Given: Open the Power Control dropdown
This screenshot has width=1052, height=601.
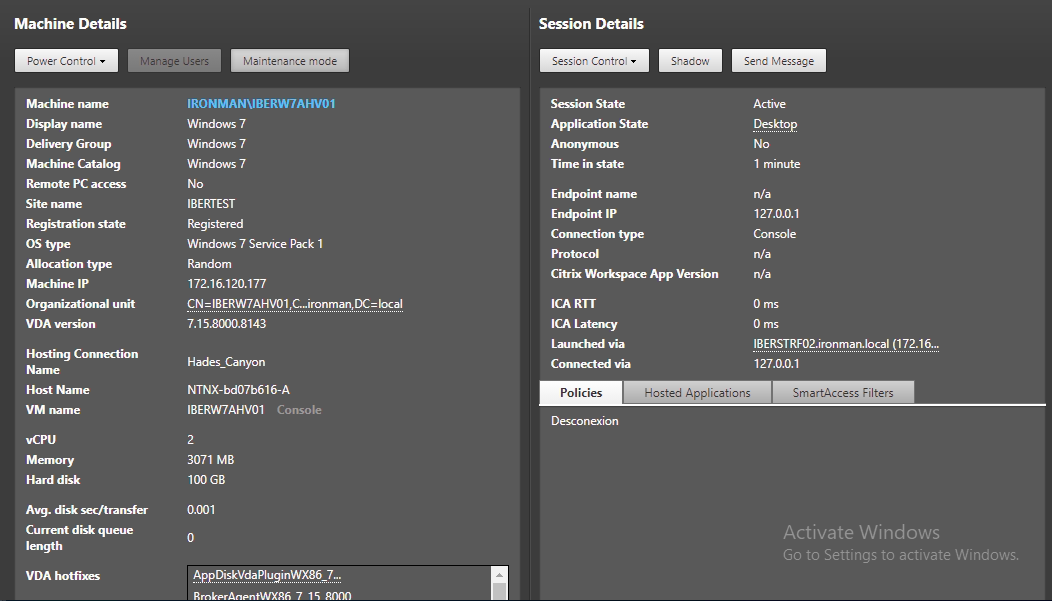Looking at the screenshot, I should (x=66, y=60).
